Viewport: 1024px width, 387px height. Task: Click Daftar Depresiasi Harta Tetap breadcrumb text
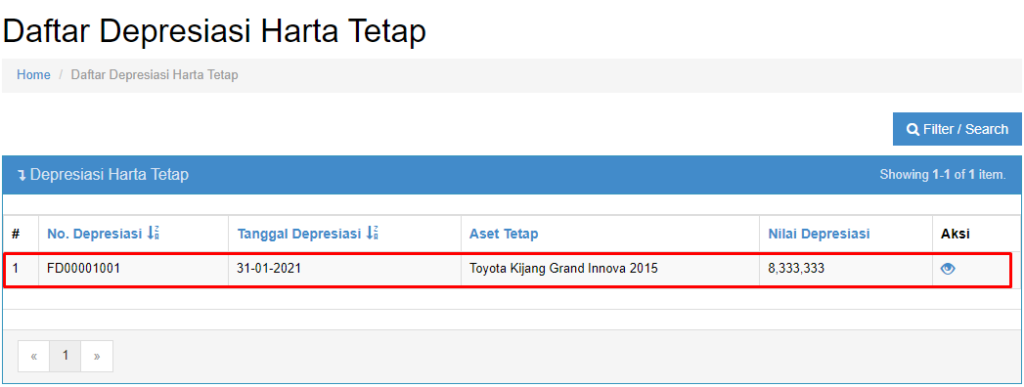[154, 75]
